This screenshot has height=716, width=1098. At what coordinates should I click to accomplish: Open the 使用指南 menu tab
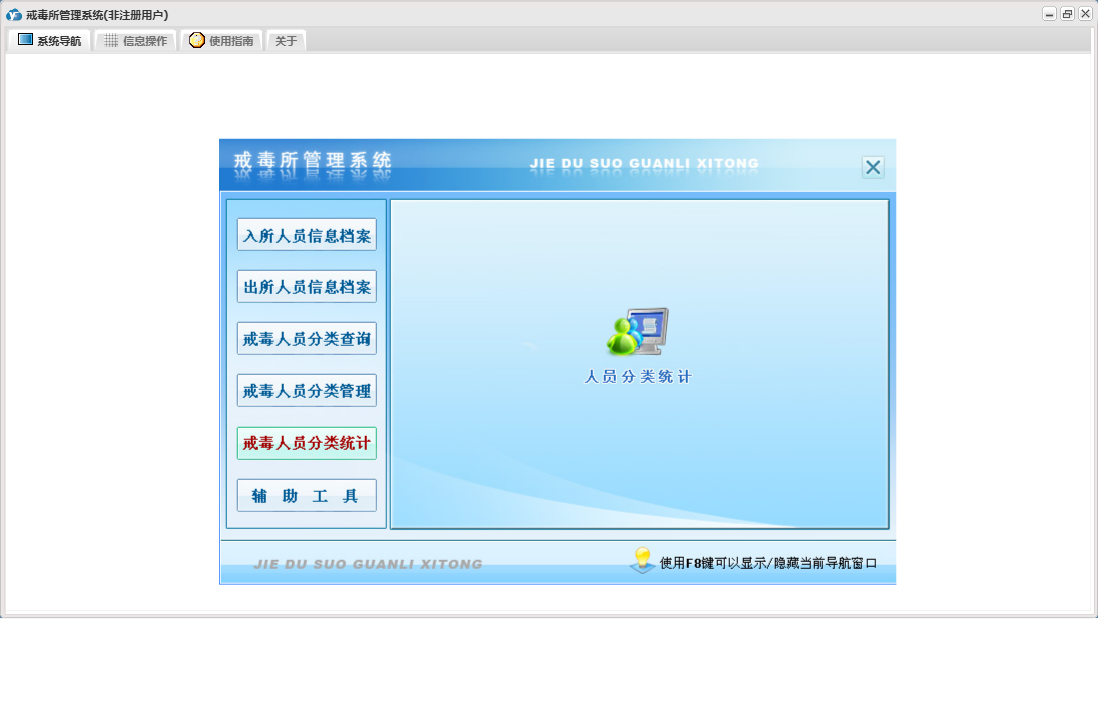pos(222,41)
